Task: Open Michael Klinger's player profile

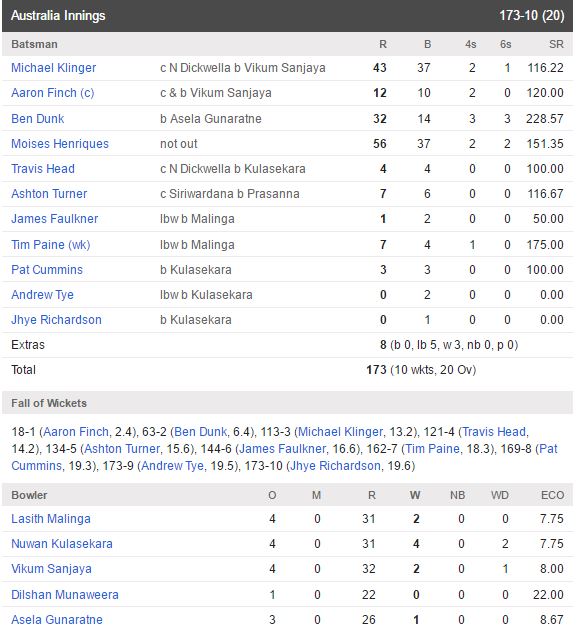Action: tap(54, 68)
